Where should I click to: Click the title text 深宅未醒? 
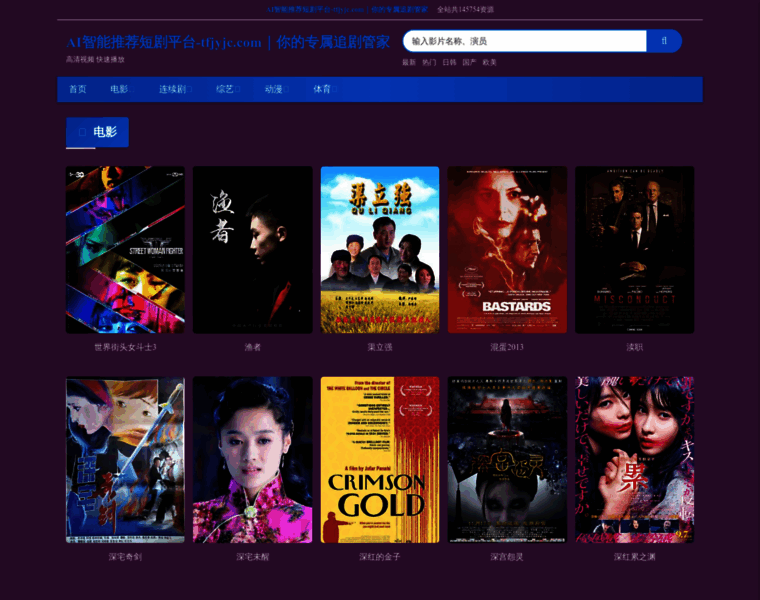253,557
